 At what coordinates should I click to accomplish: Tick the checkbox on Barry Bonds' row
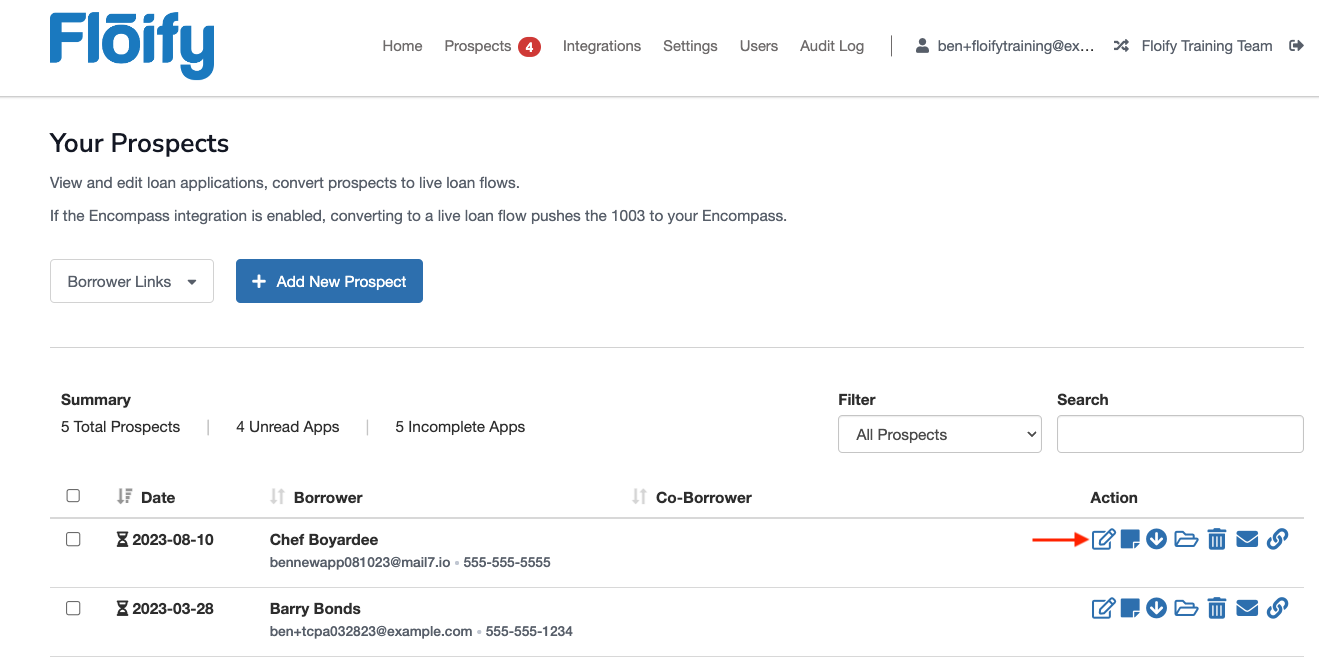73,608
